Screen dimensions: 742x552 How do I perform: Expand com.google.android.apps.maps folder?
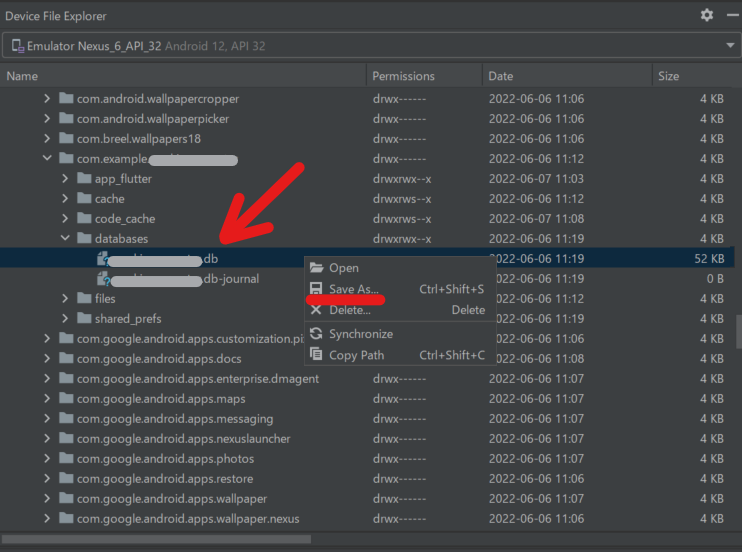(x=46, y=398)
